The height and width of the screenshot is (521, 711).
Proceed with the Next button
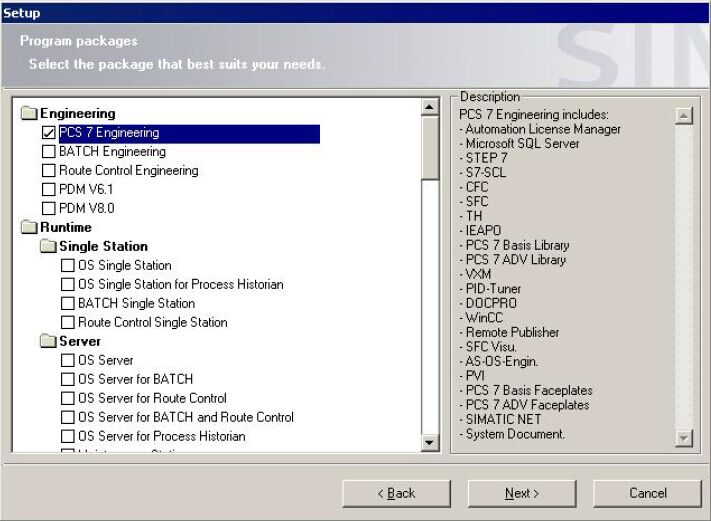pos(522,493)
